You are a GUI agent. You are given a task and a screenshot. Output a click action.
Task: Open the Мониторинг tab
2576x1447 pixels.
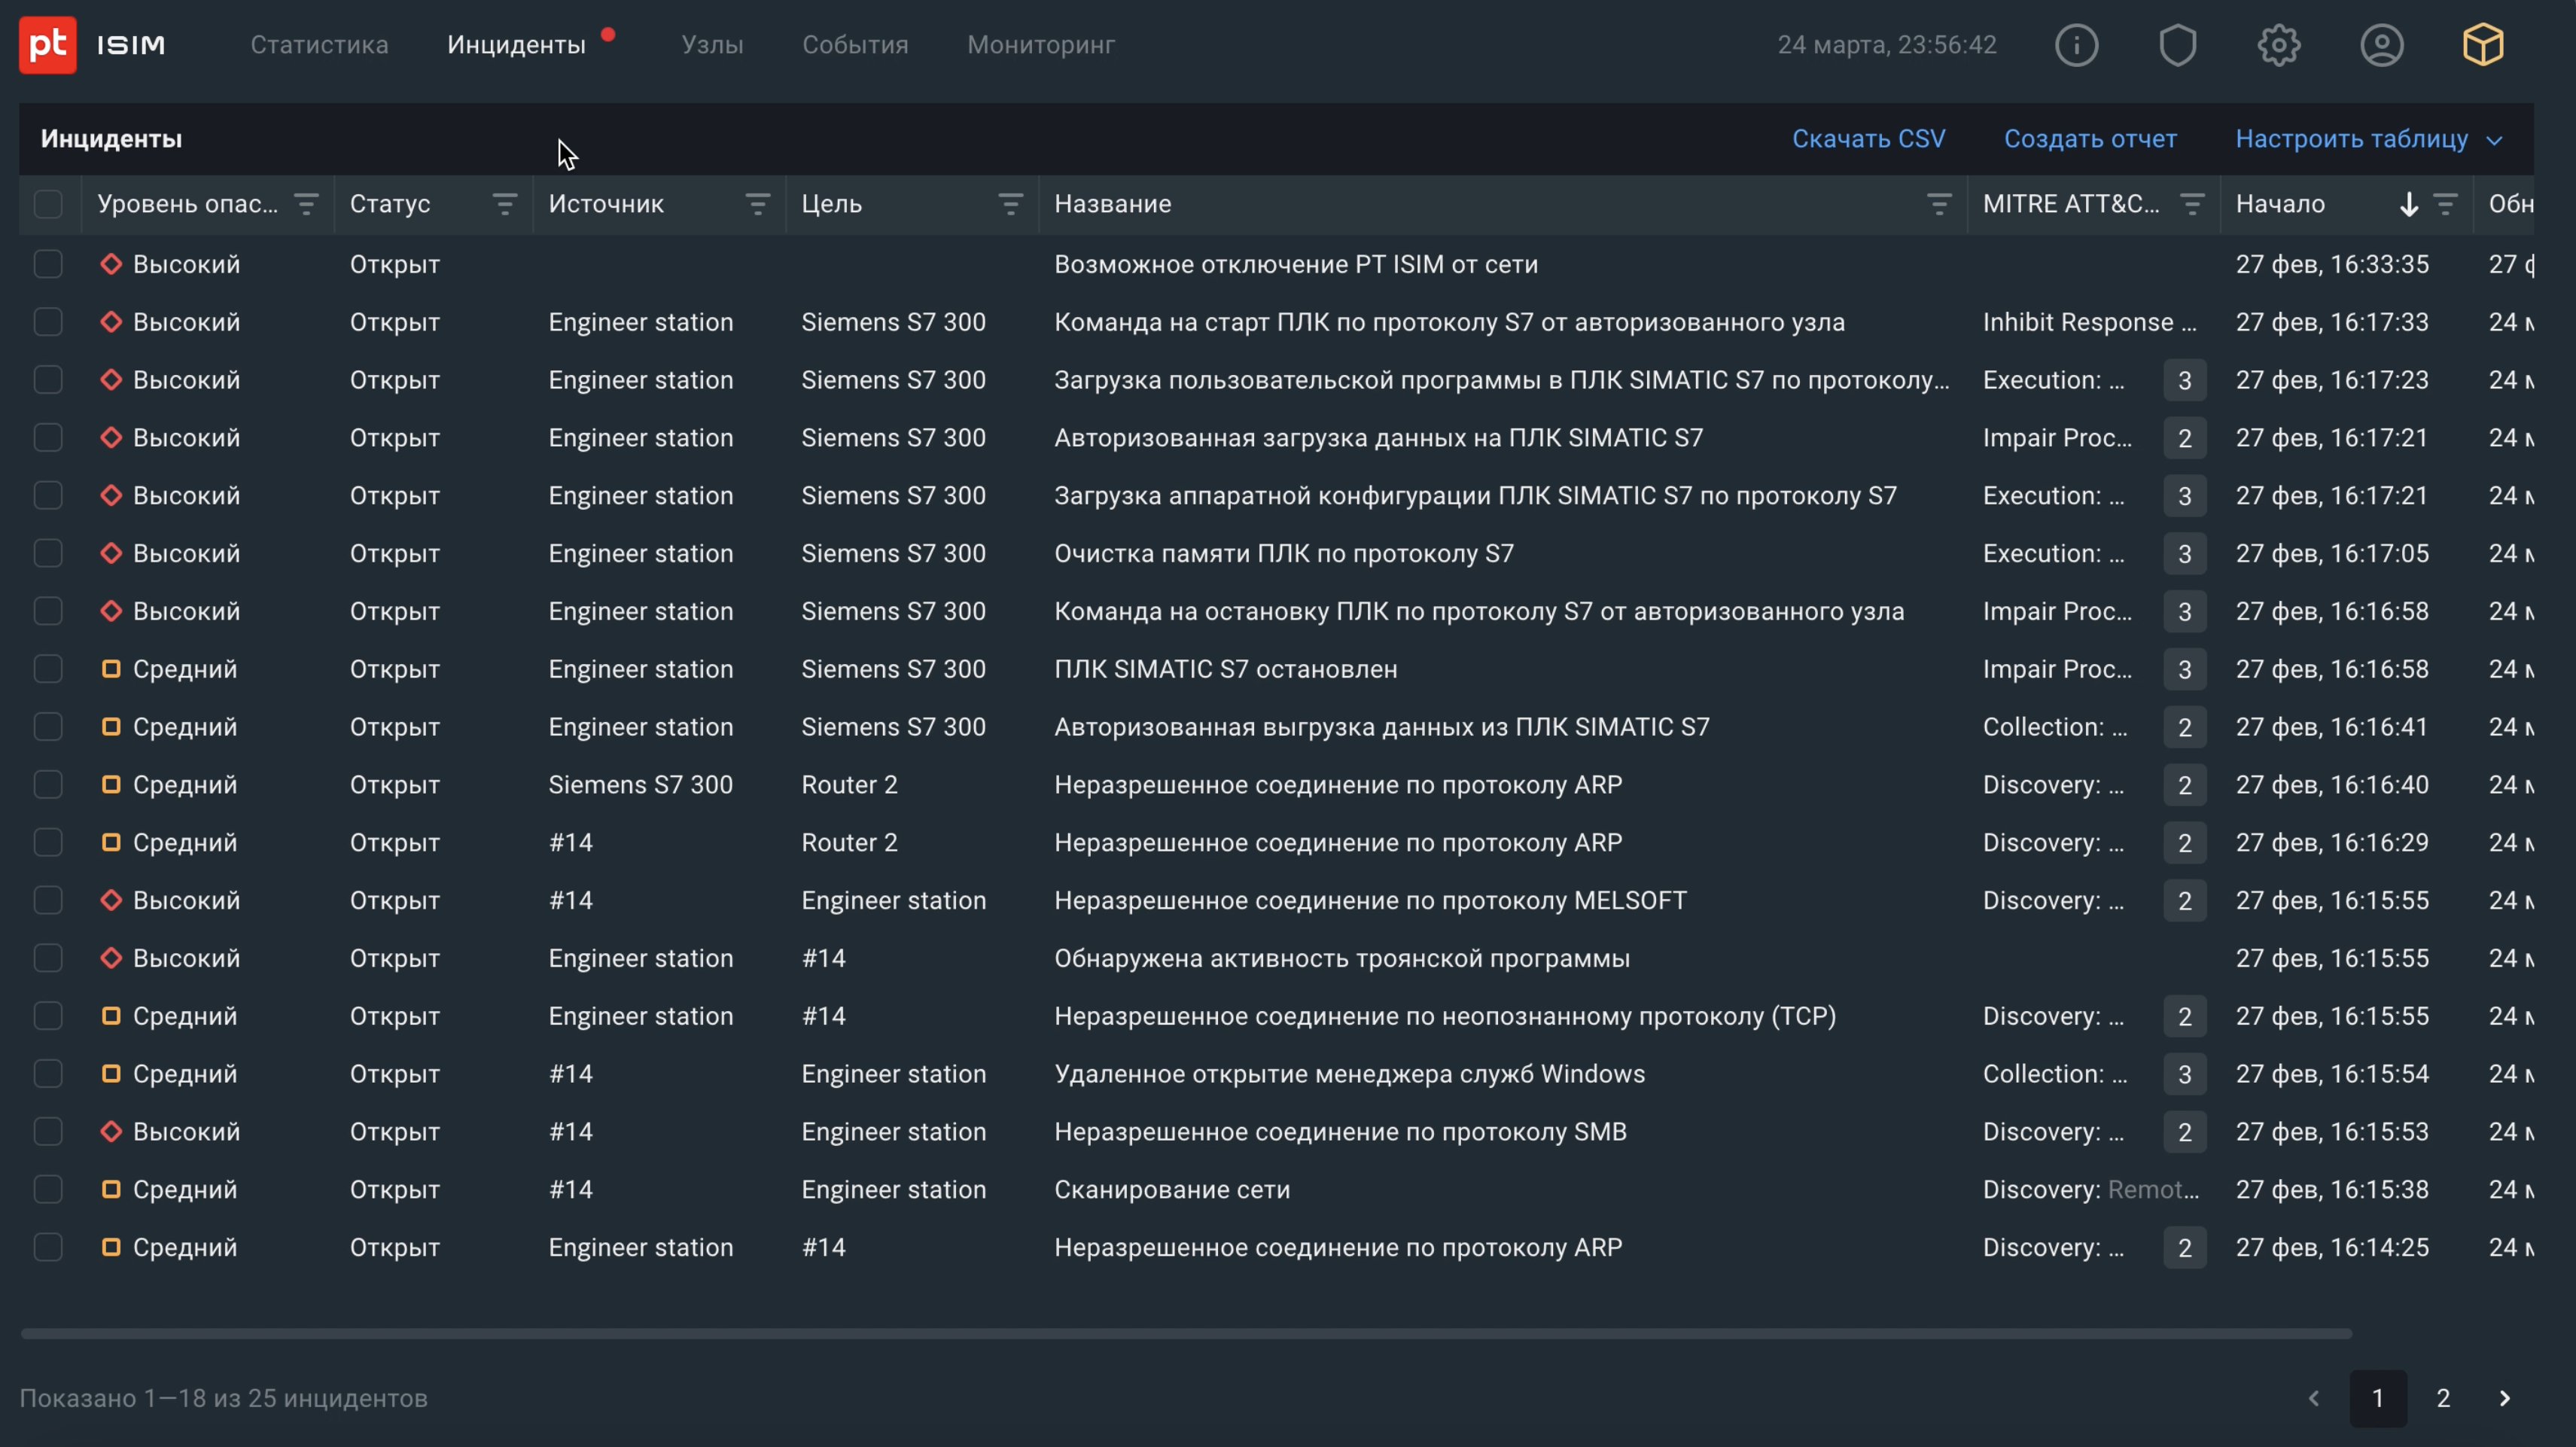(x=1040, y=45)
